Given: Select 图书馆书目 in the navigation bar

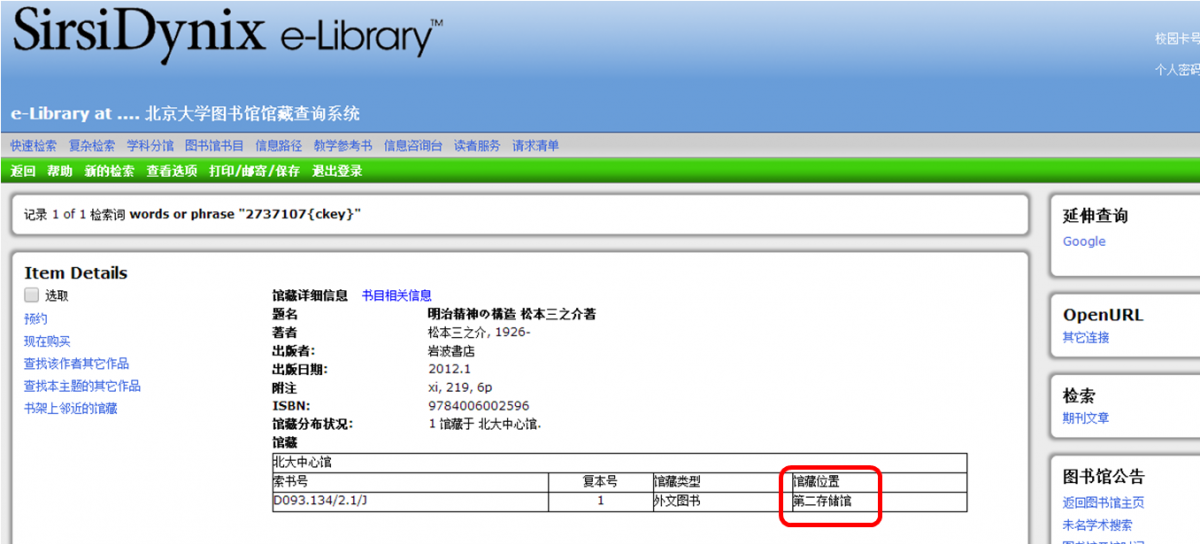Looking at the screenshot, I should point(214,146).
